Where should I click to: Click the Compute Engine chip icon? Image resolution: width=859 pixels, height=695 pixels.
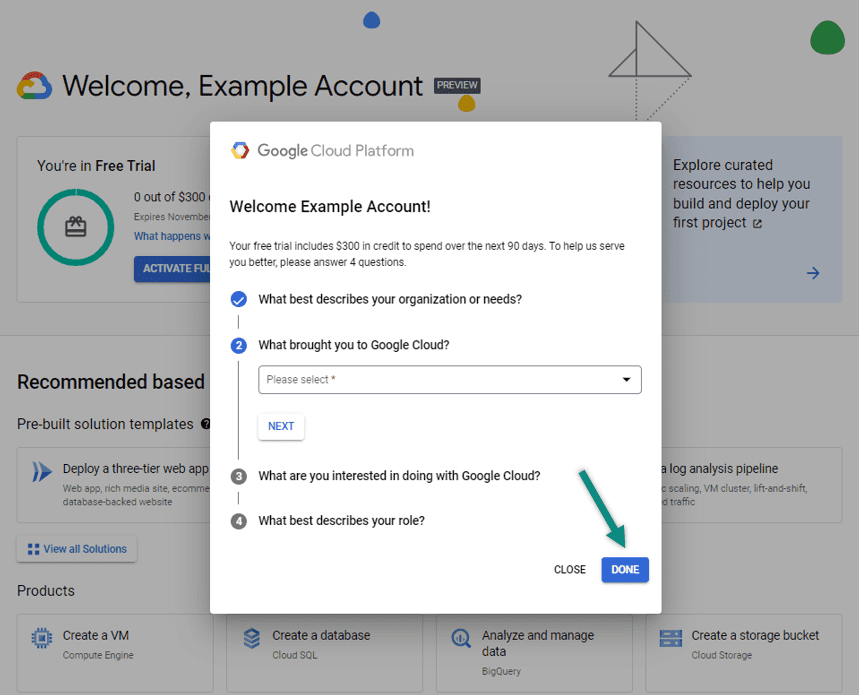(42, 638)
